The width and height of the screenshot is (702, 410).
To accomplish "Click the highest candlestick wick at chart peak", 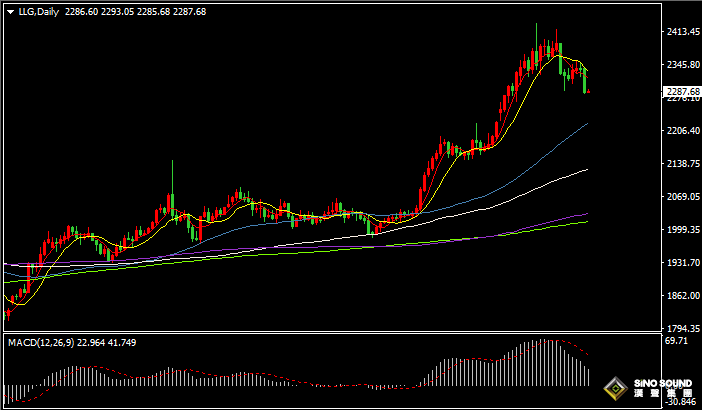I will [536, 27].
